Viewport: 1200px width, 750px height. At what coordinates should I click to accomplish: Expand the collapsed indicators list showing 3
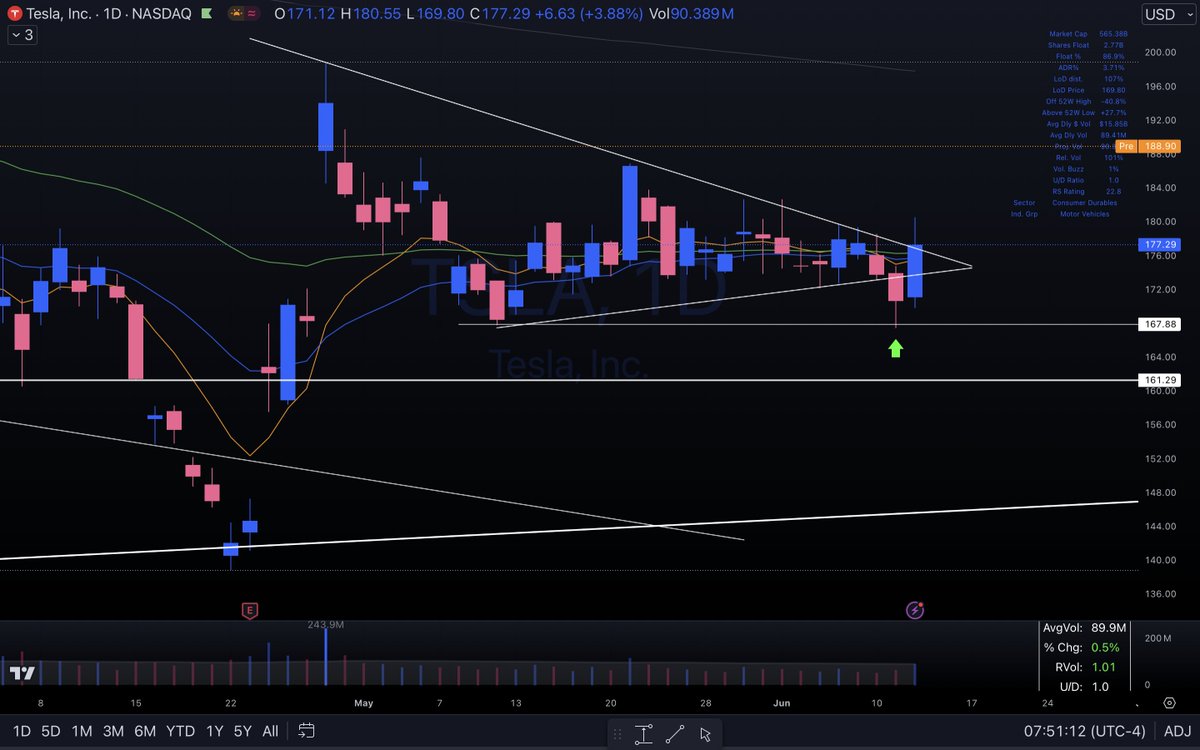coord(21,35)
